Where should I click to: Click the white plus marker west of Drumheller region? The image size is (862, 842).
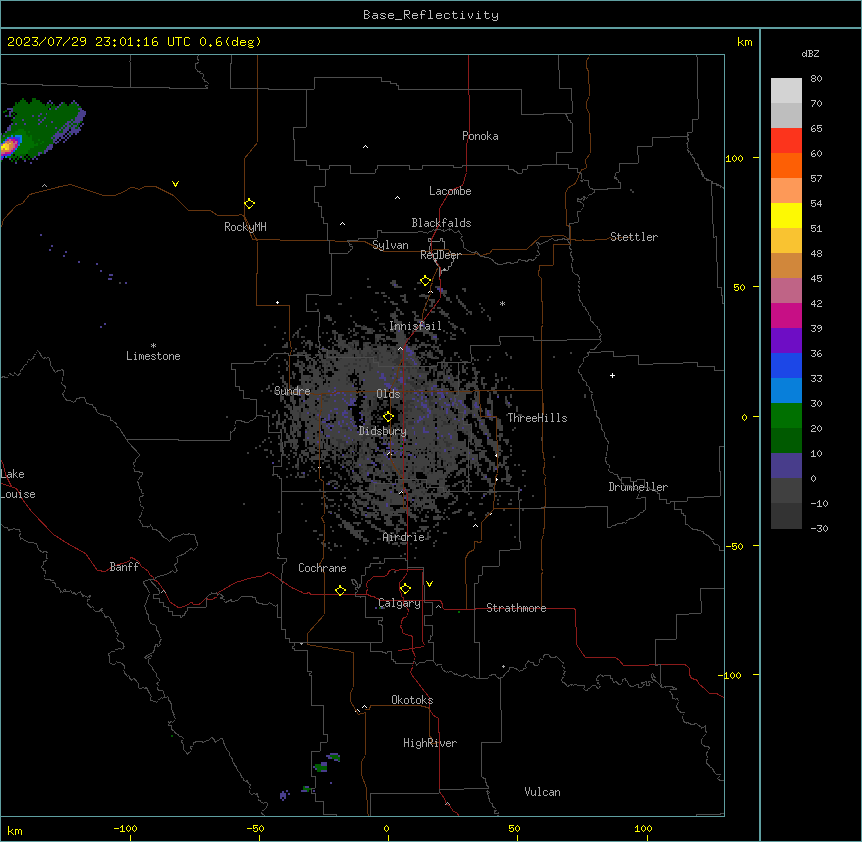tap(612, 375)
